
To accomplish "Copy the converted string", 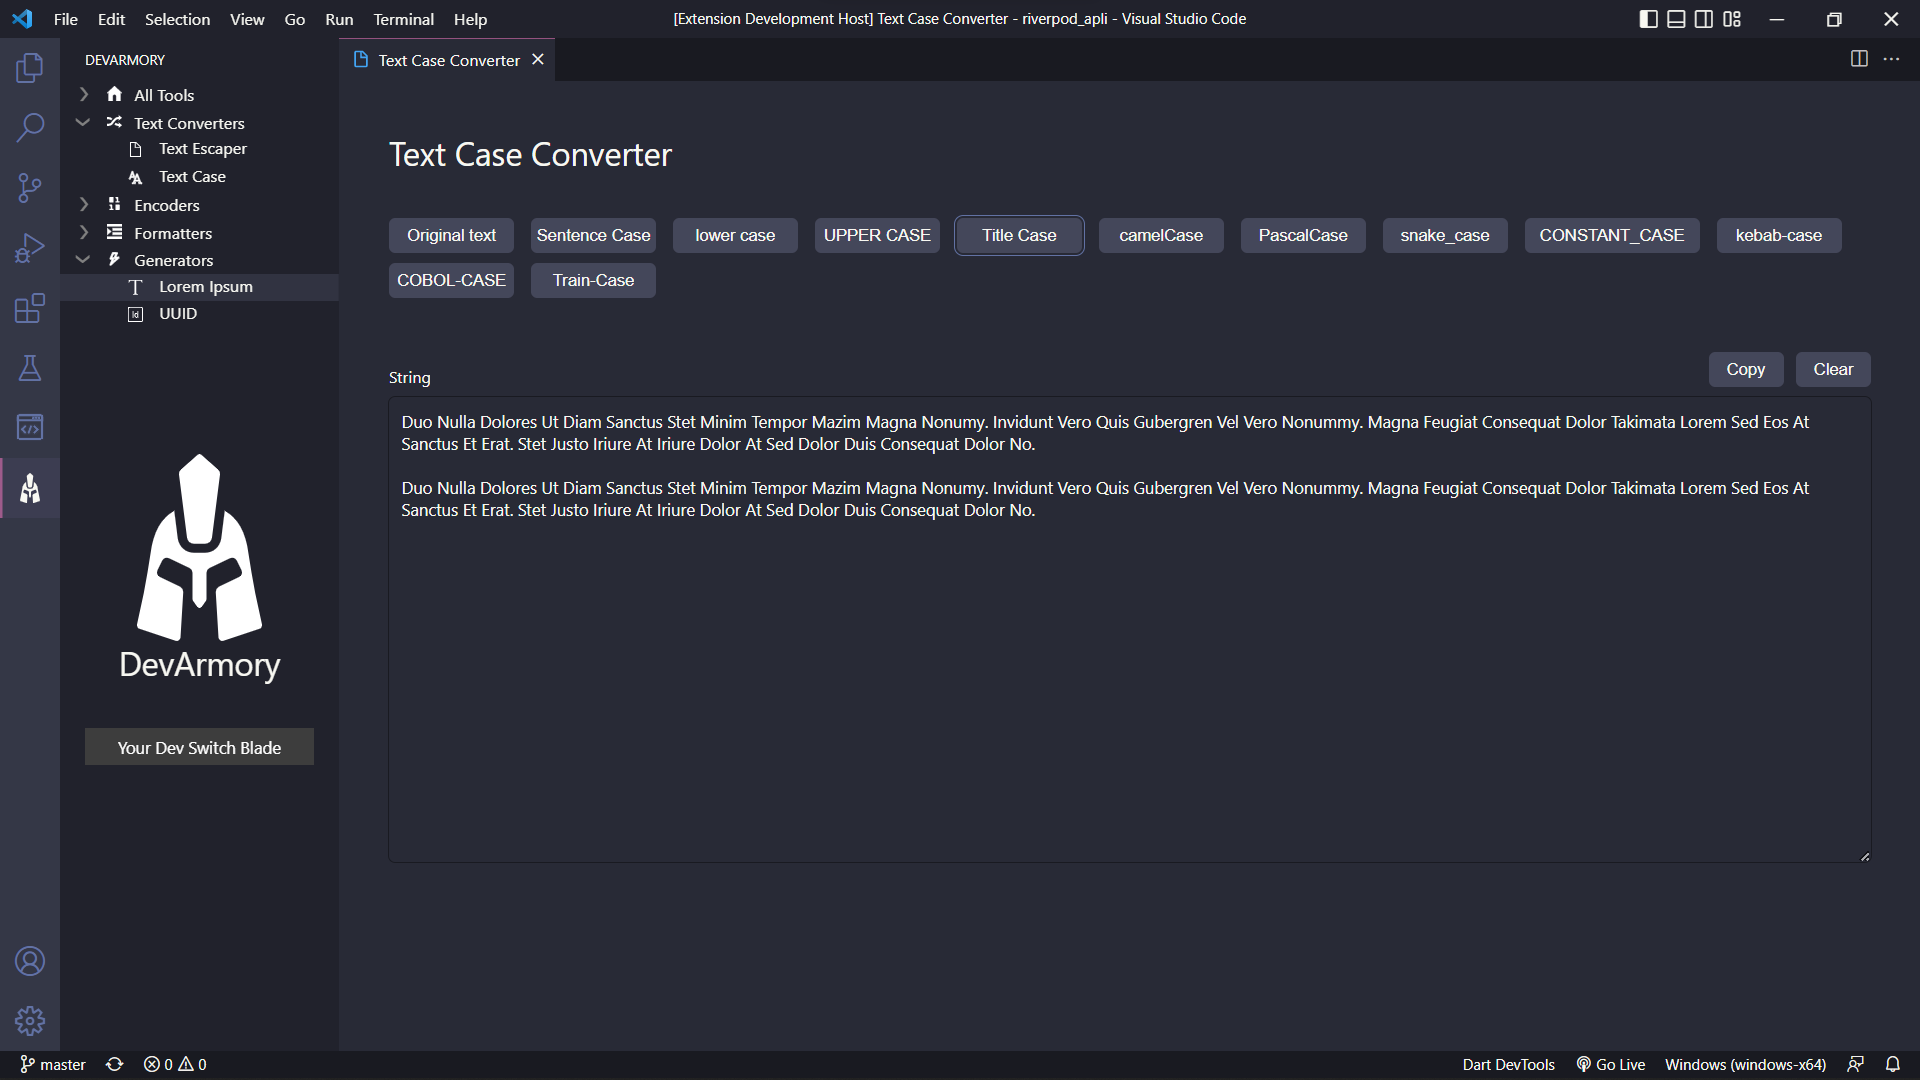I will point(1746,369).
